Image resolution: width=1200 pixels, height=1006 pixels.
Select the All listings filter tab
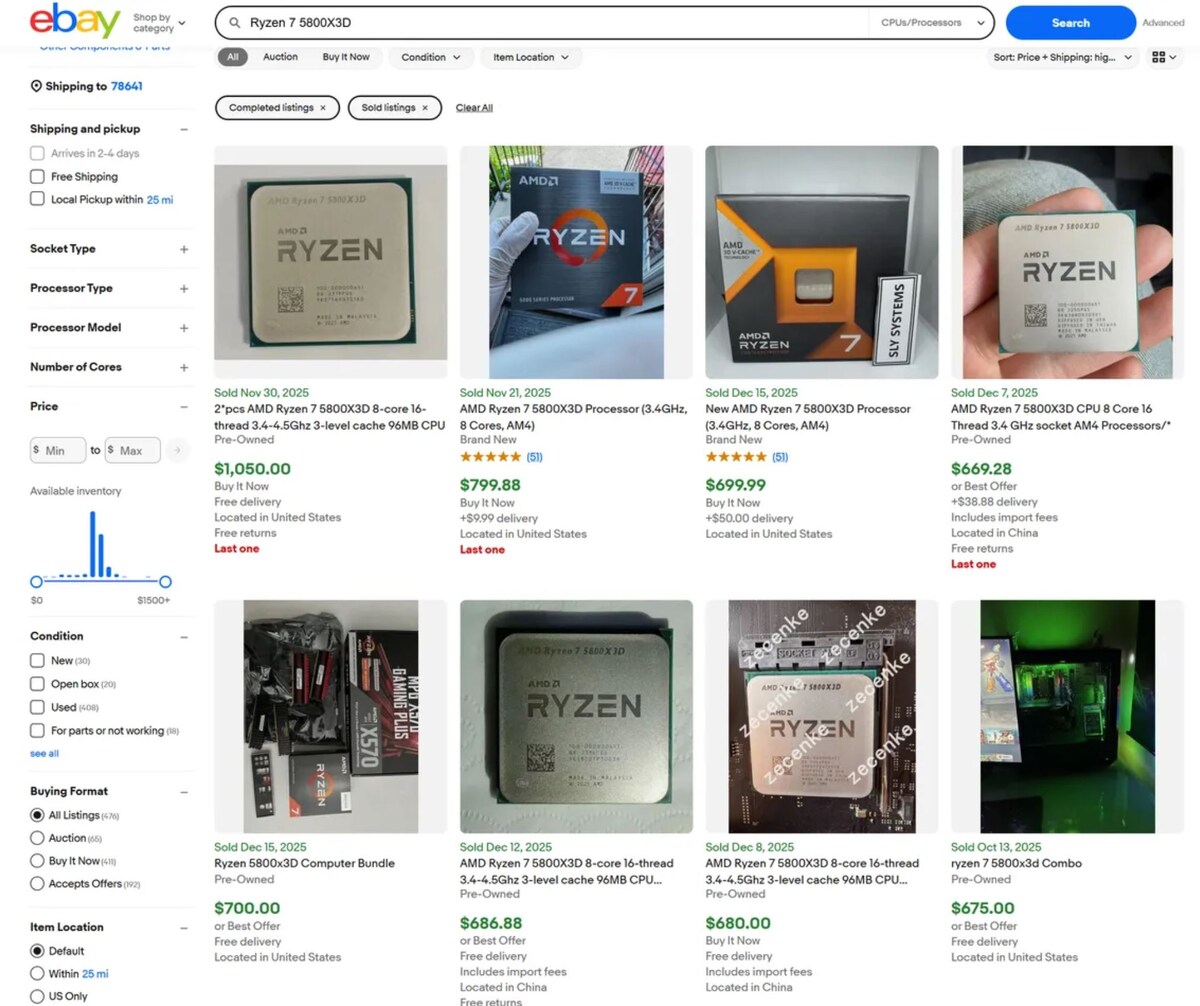[x=232, y=57]
